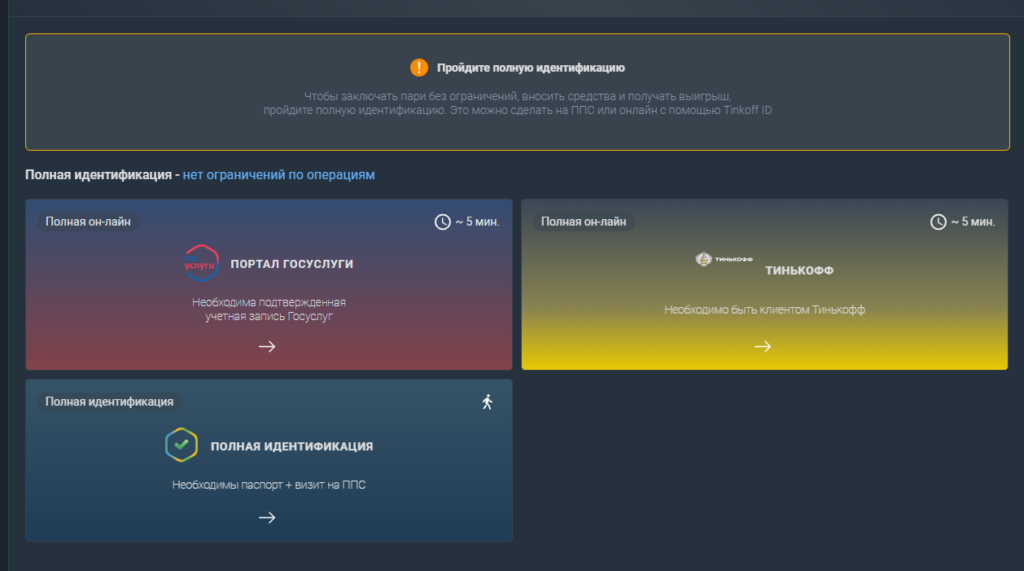Click the green checkmark hexagon icon

[x=182, y=445]
